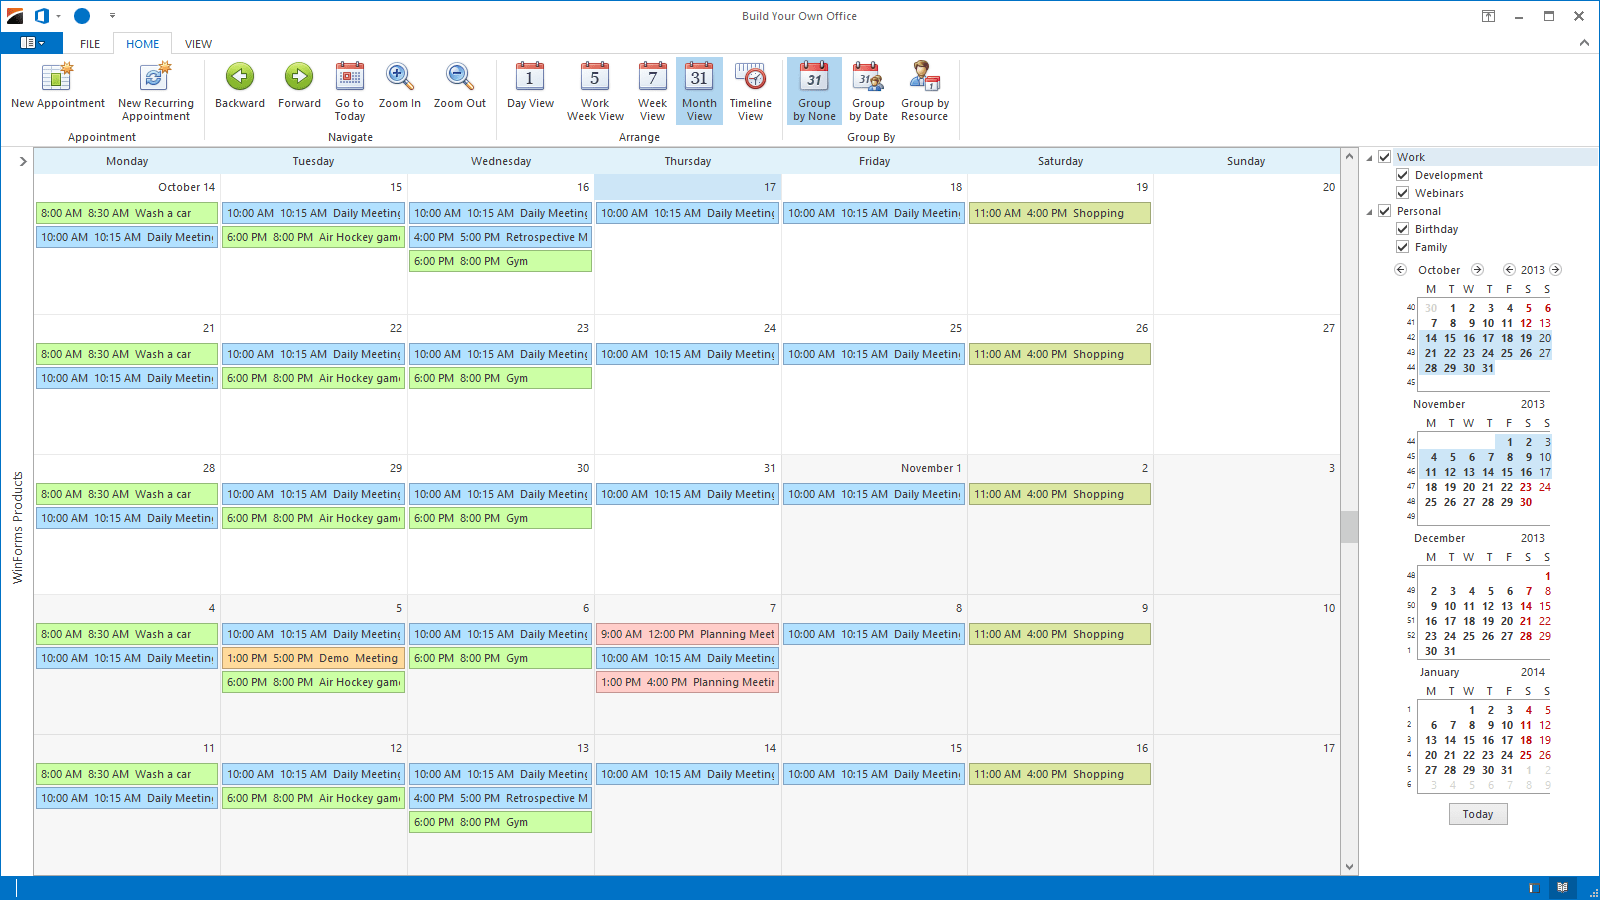Open Wash a car appointment on October 14

127,213
